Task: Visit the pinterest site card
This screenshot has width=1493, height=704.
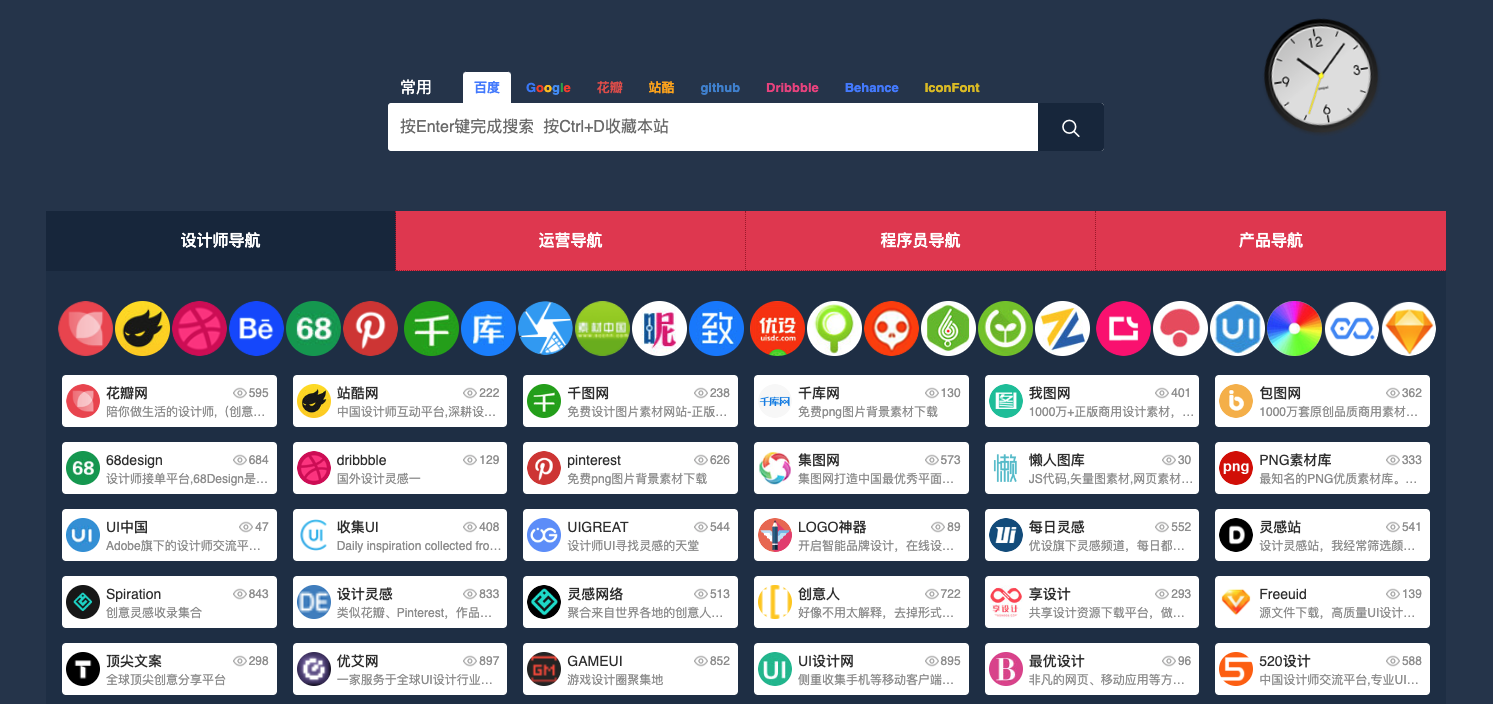Action: (x=630, y=468)
